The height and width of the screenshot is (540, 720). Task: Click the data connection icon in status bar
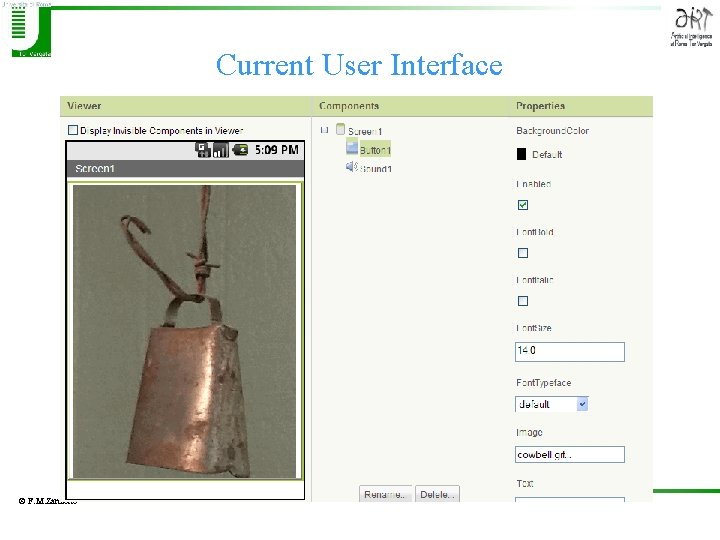(203, 150)
